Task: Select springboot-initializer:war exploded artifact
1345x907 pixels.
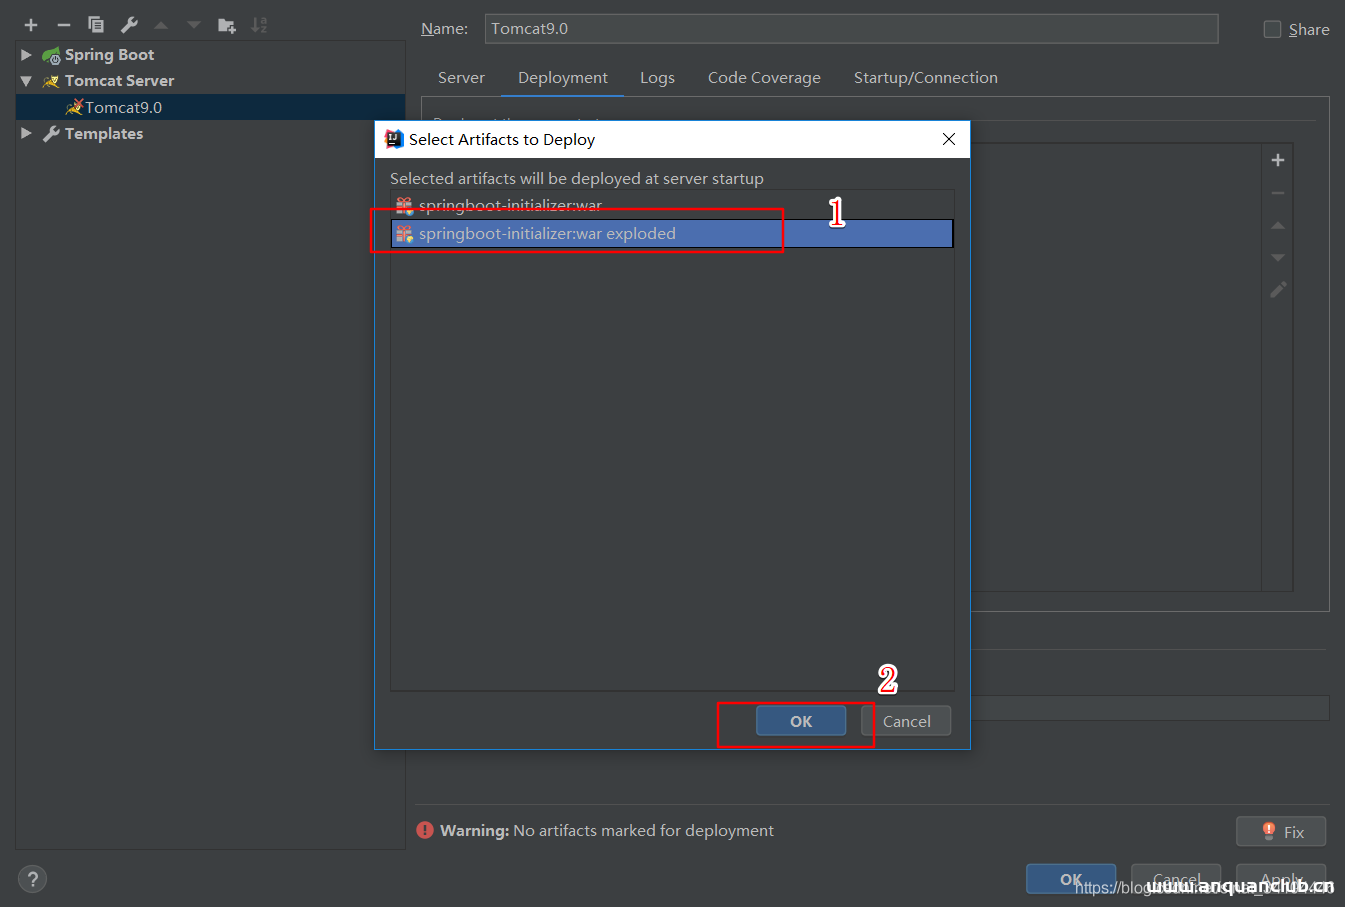Action: [x=547, y=234]
